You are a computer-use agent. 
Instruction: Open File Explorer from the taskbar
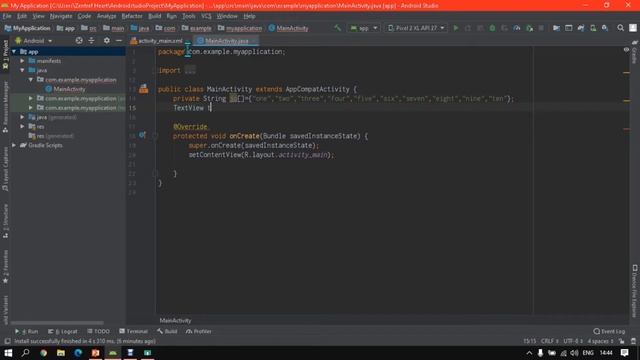[x=61, y=353]
